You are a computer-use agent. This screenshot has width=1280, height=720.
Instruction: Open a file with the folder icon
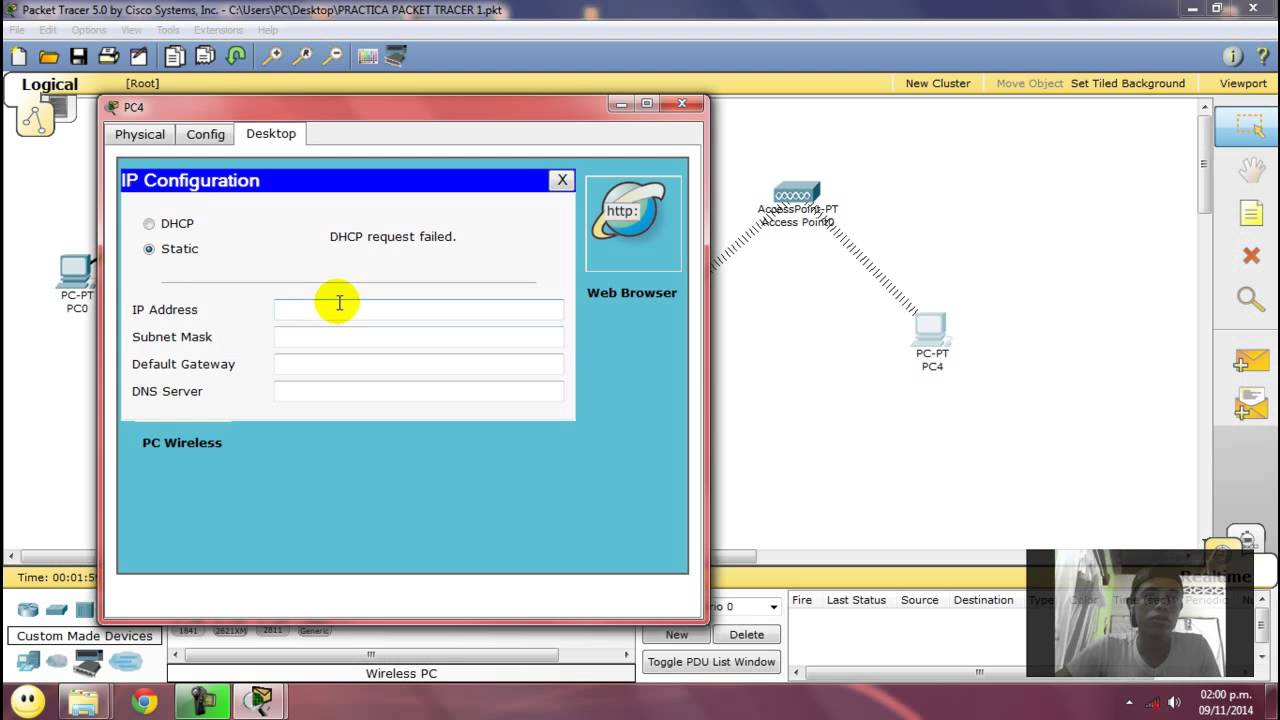pos(49,57)
